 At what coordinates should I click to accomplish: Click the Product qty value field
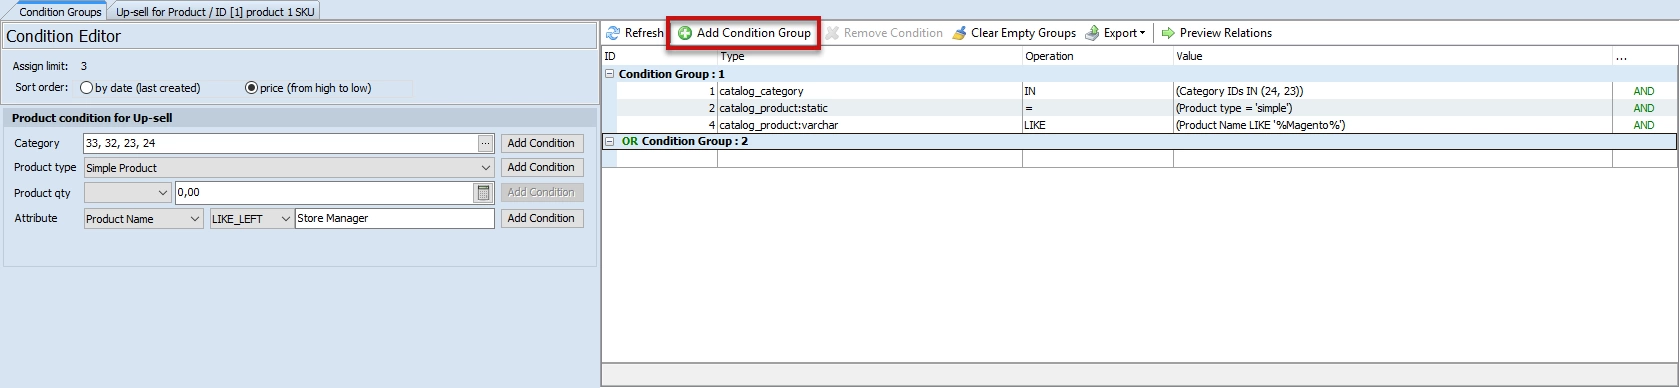[x=323, y=192]
